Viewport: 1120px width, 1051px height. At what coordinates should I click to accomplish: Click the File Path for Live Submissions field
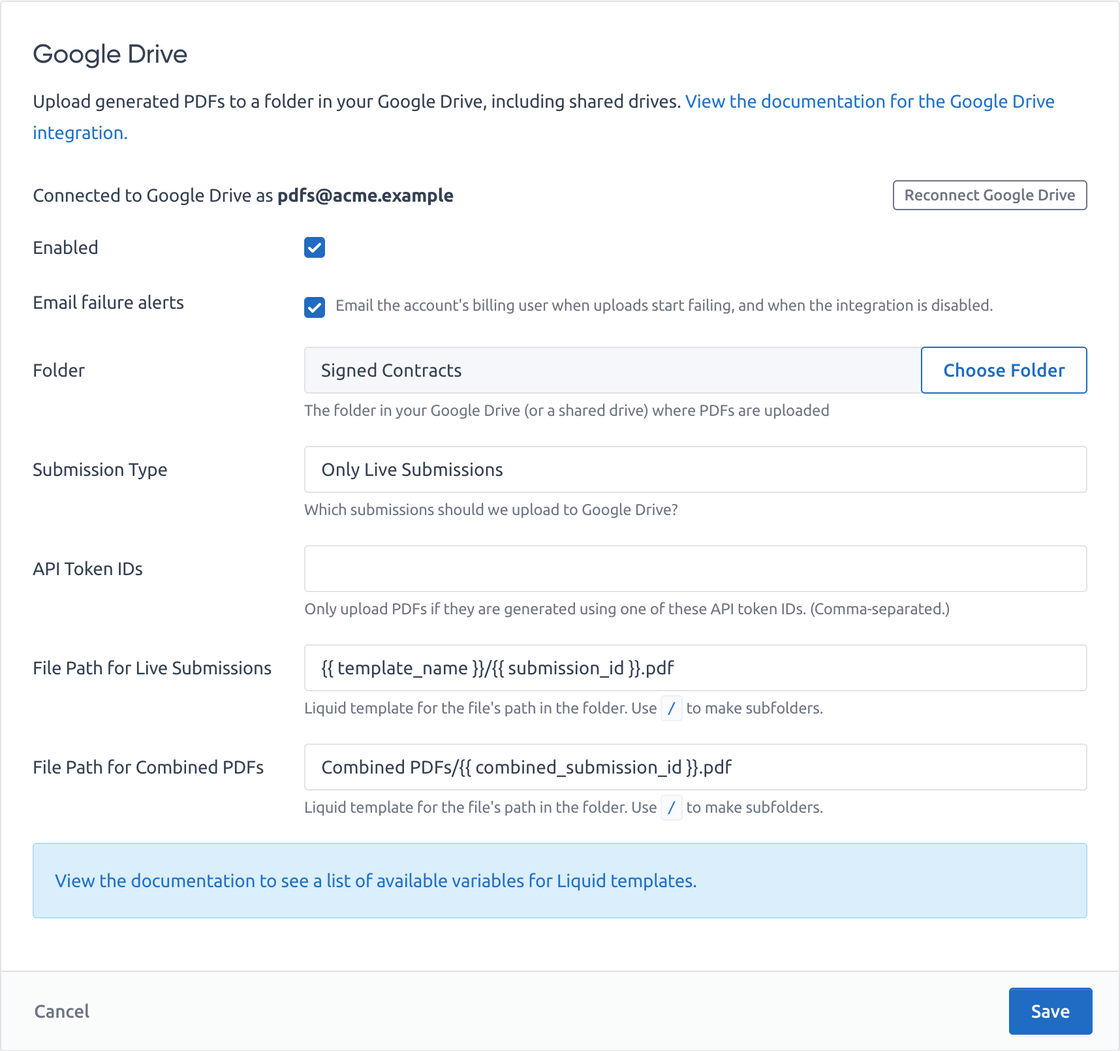coord(695,668)
